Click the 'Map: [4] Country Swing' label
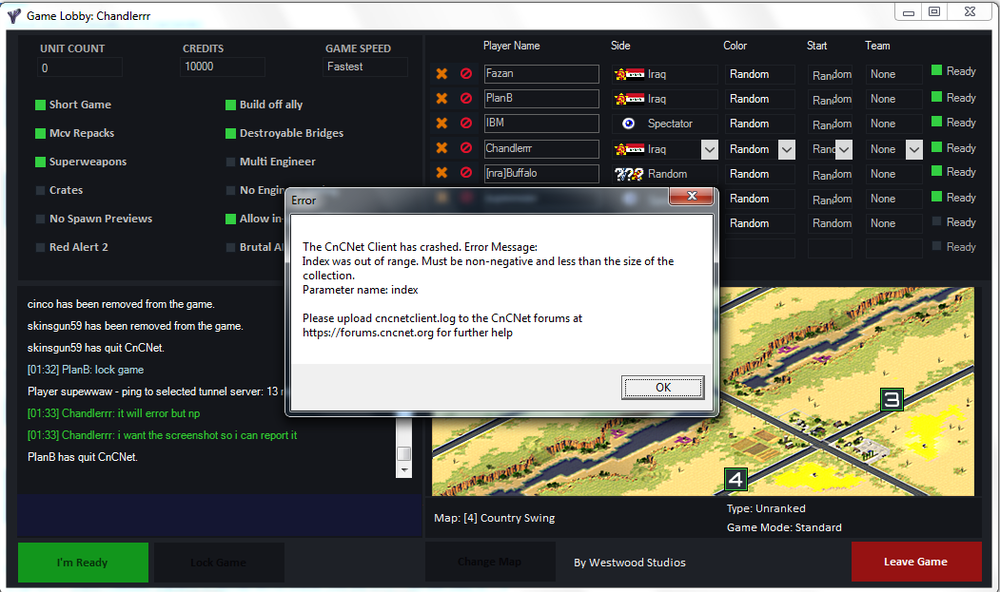The height and width of the screenshot is (592, 1000). [x=494, y=518]
